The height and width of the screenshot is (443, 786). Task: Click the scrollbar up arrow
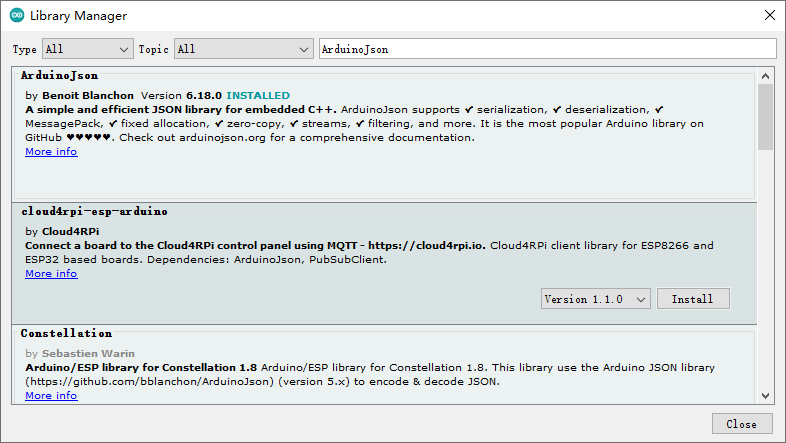pyautogui.click(x=765, y=76)
